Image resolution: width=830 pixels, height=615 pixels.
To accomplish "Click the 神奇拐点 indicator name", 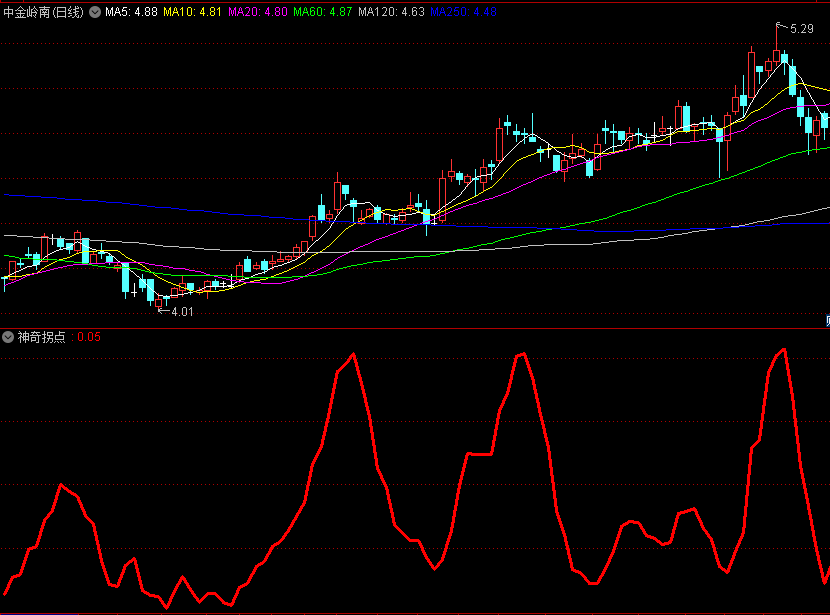I will (x=41, y=337).
